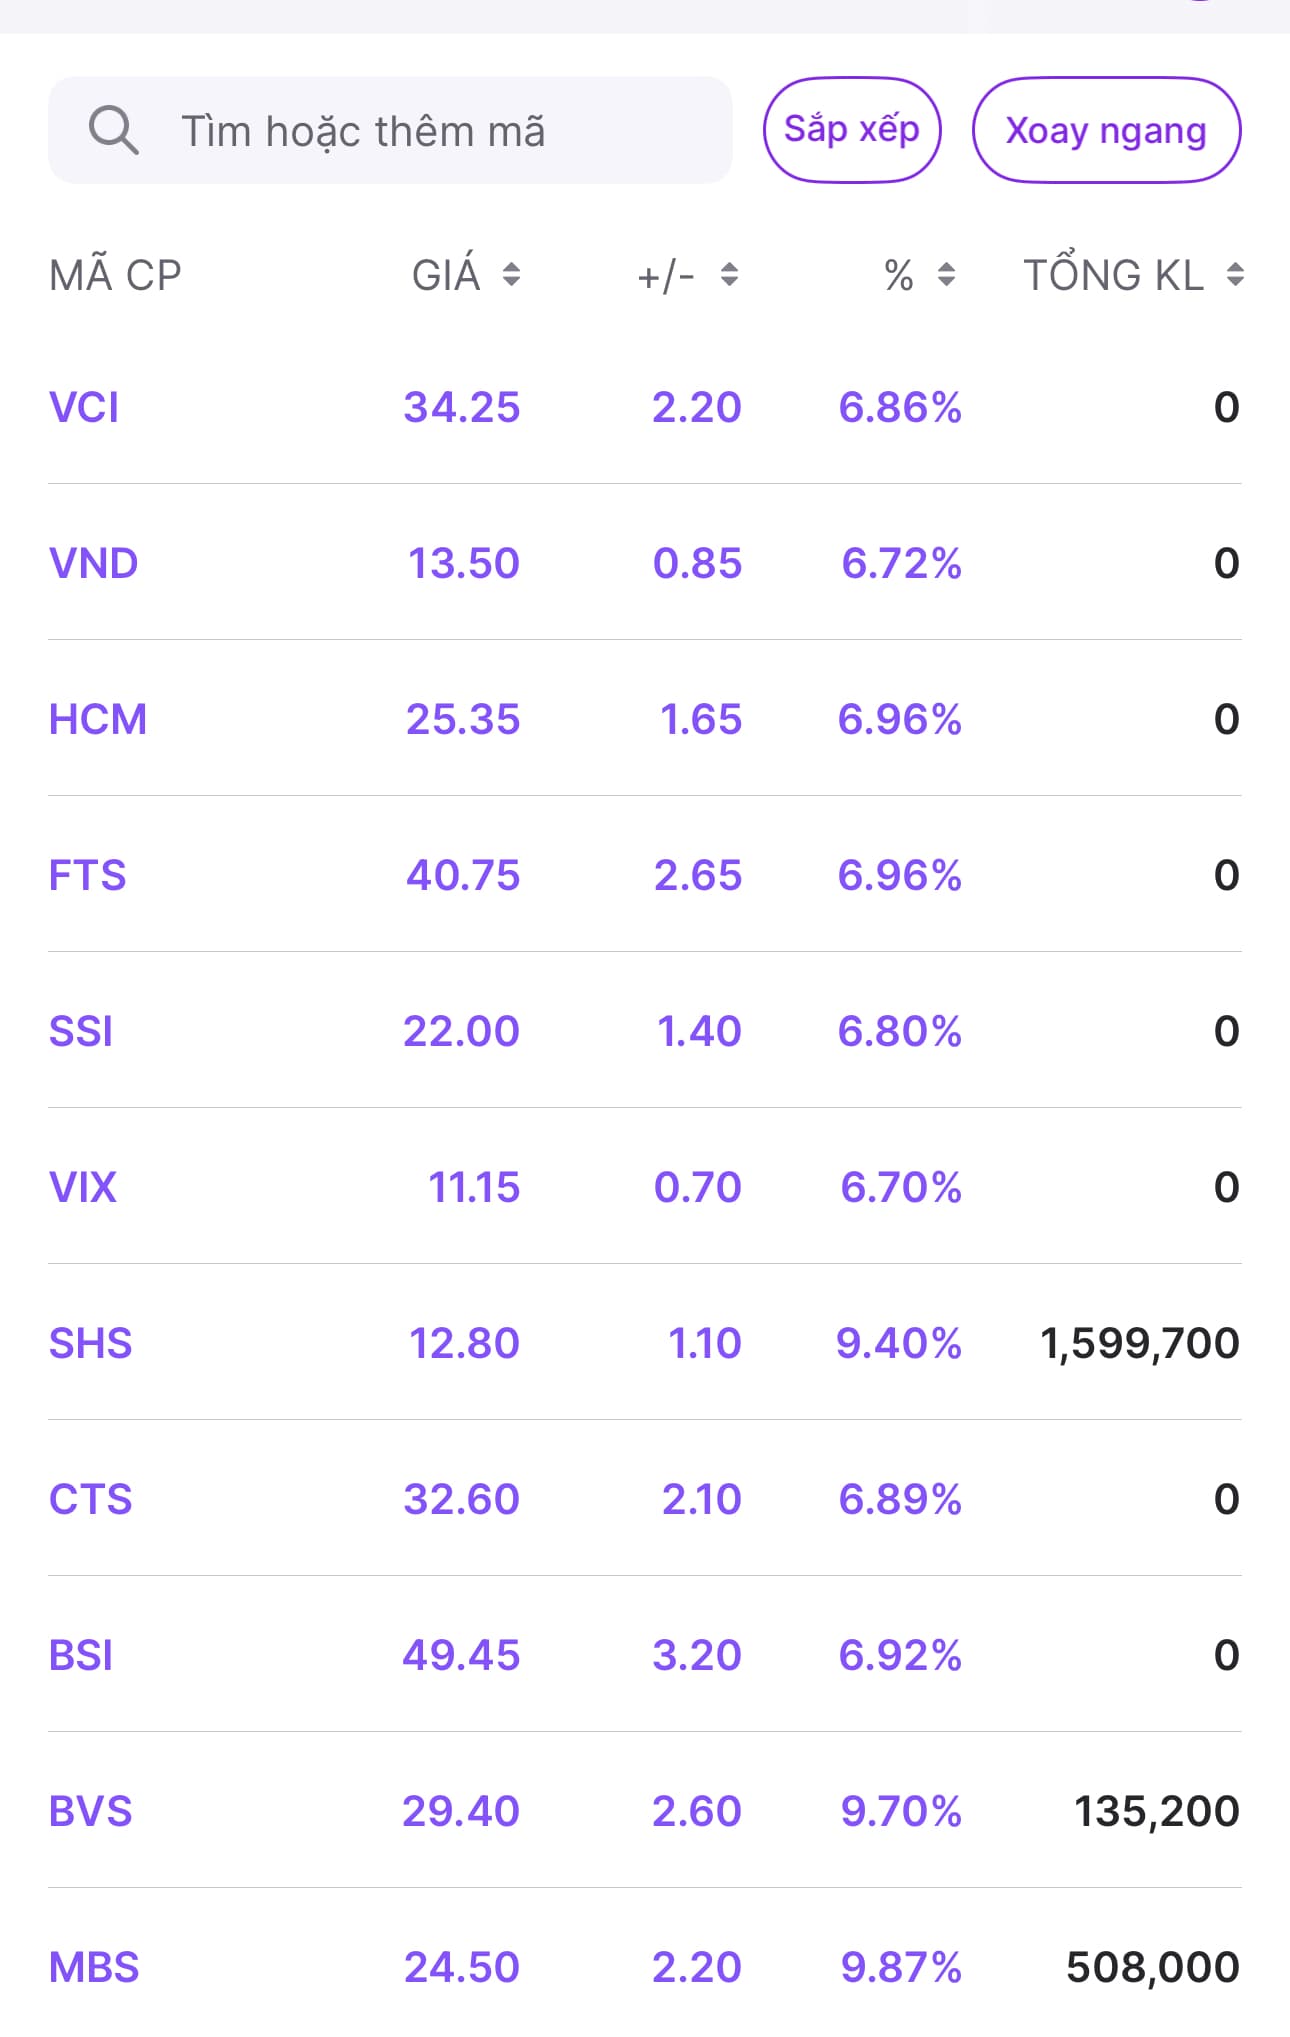Tap the CTS ticker symbol
Viewport: 1290px width, 2037px height.
[90, 1500]
